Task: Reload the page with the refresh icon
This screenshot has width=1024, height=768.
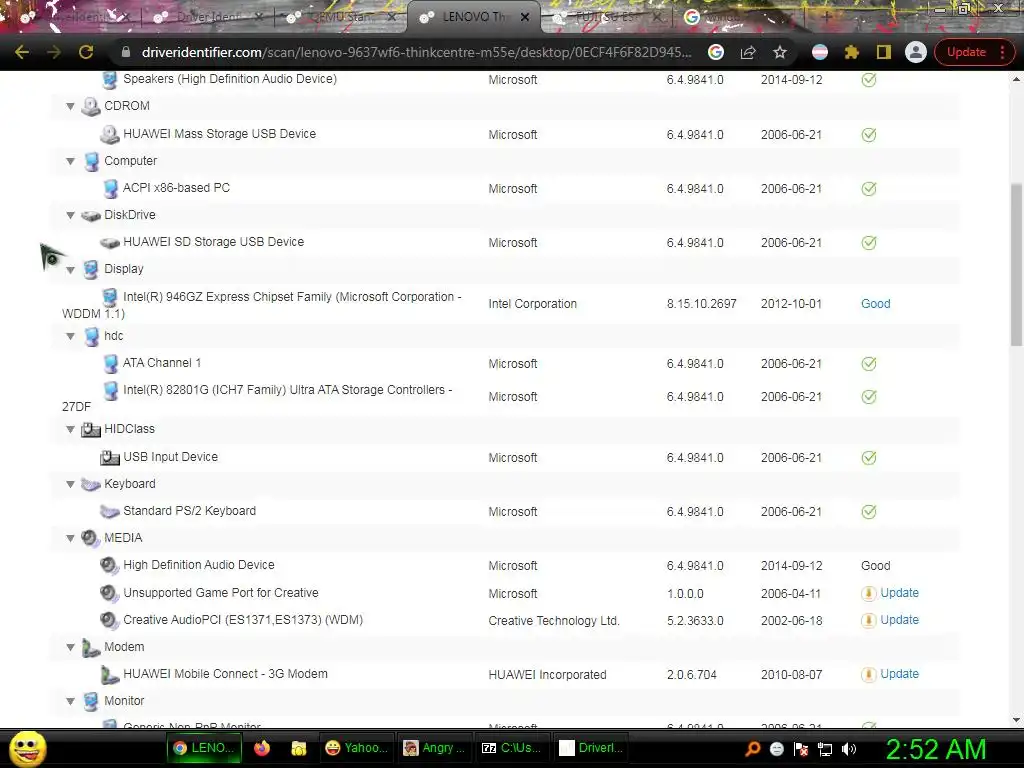Action: pyautogui.click(x=86, y=52)
